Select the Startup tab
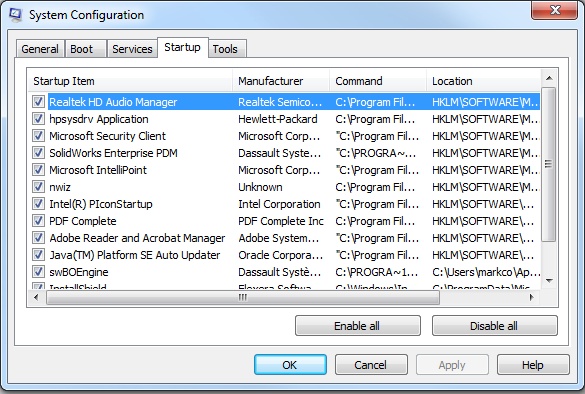The height and width of the screenshot is (394, 585). pos(182,47)
